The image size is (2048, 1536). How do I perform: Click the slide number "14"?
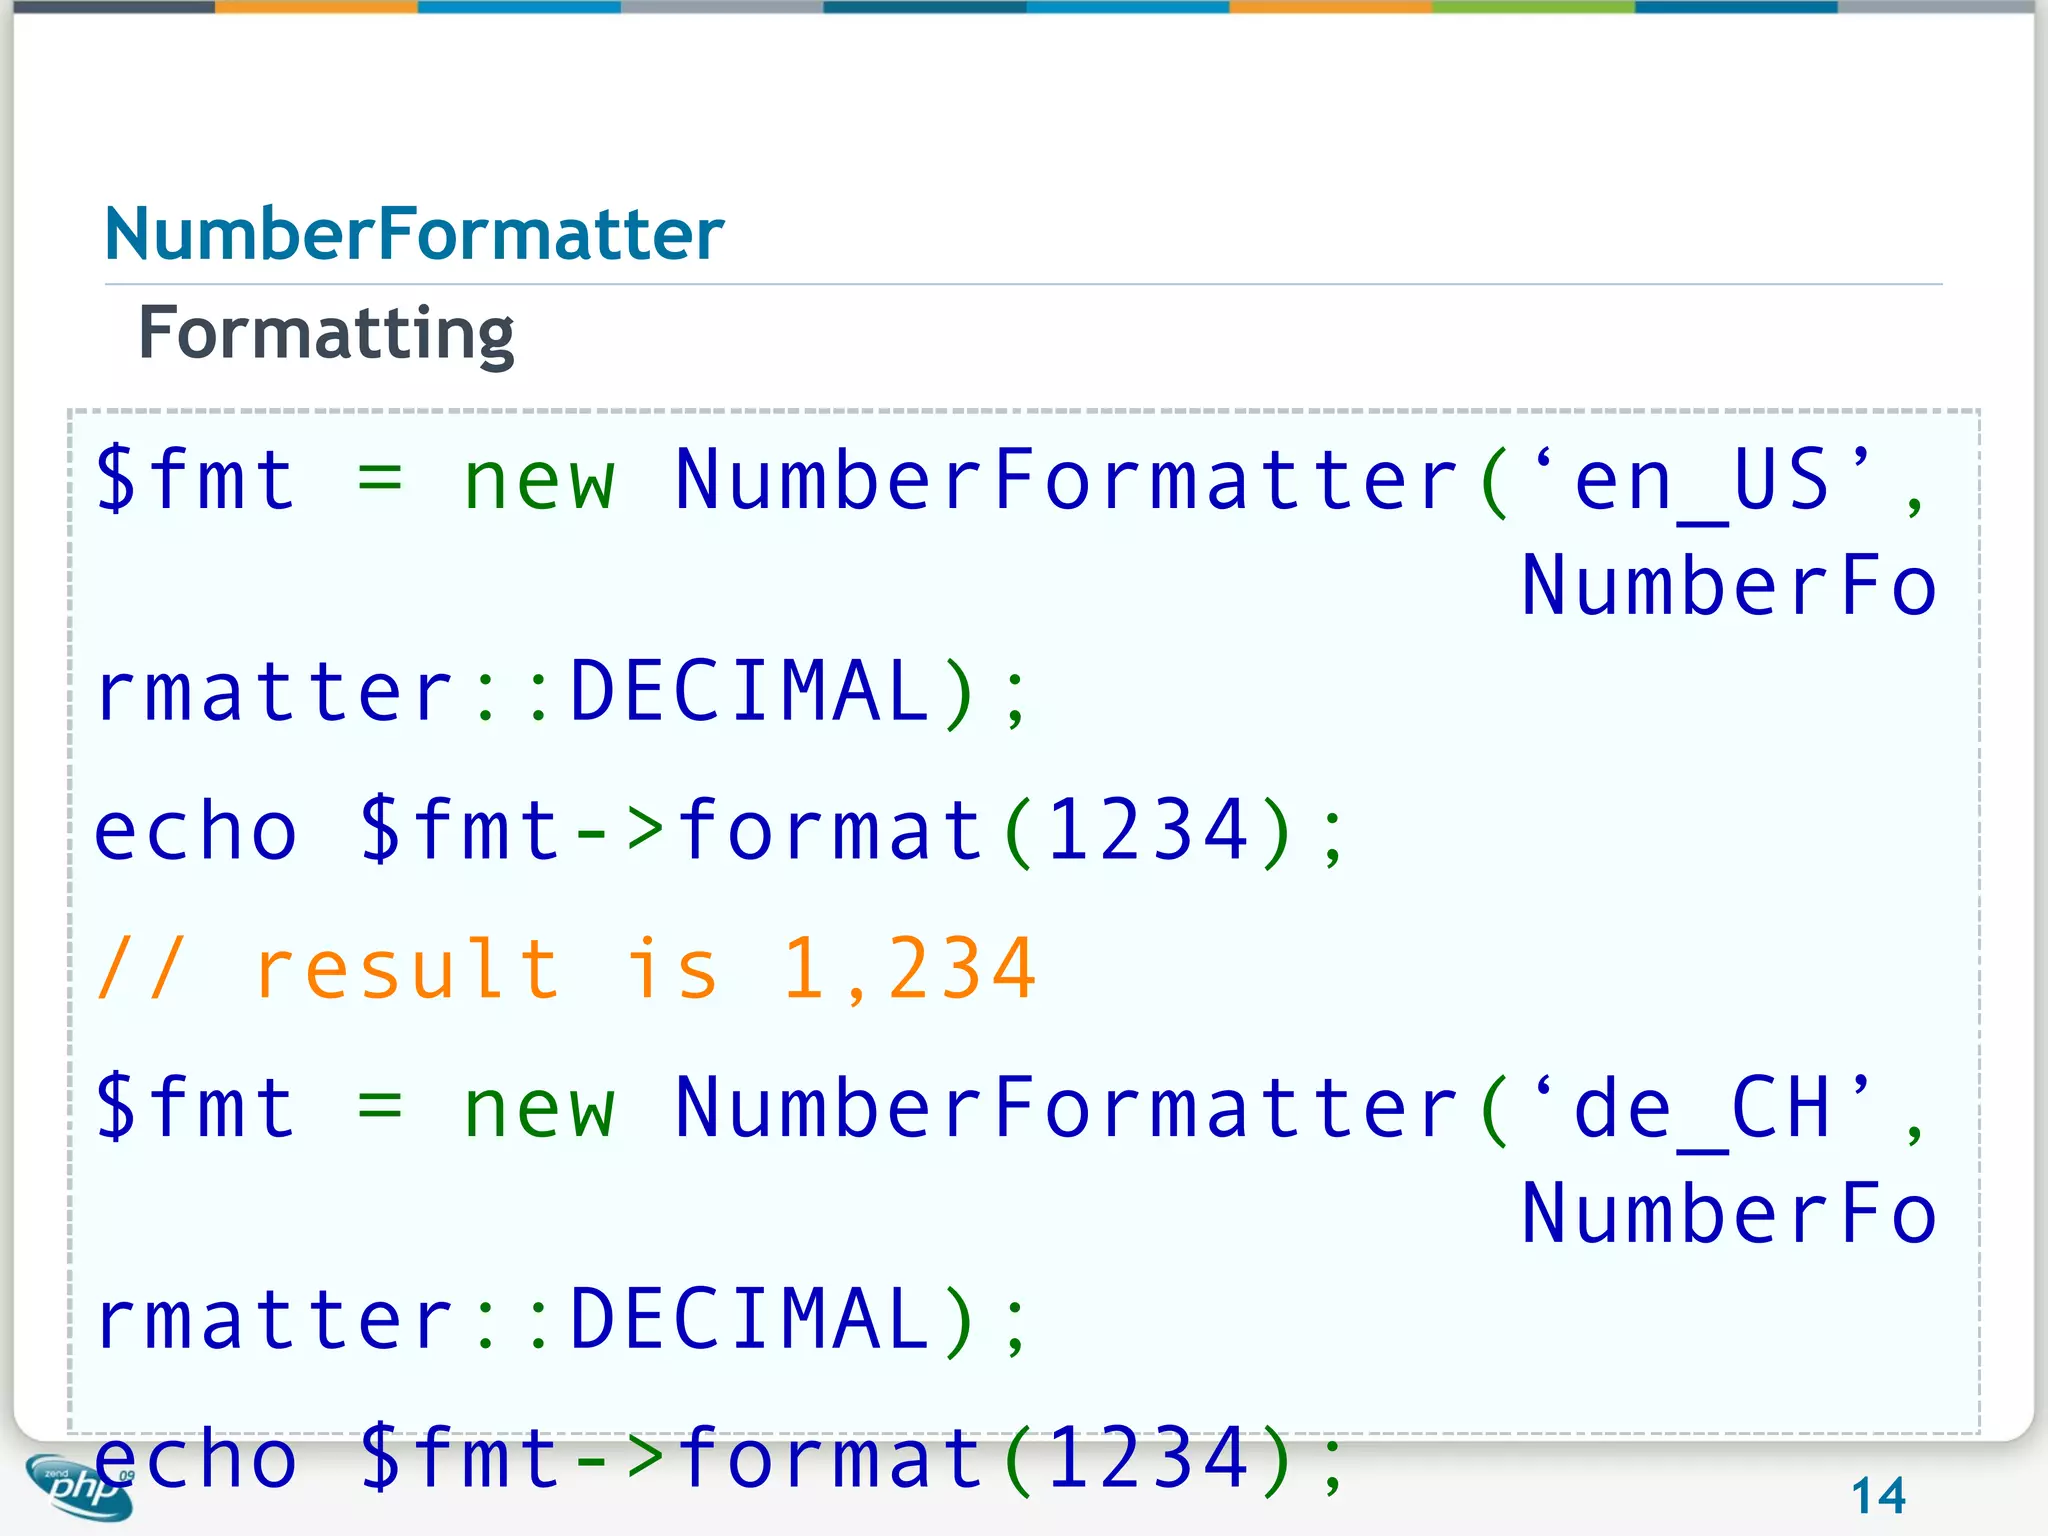tap(1878, 1496)
